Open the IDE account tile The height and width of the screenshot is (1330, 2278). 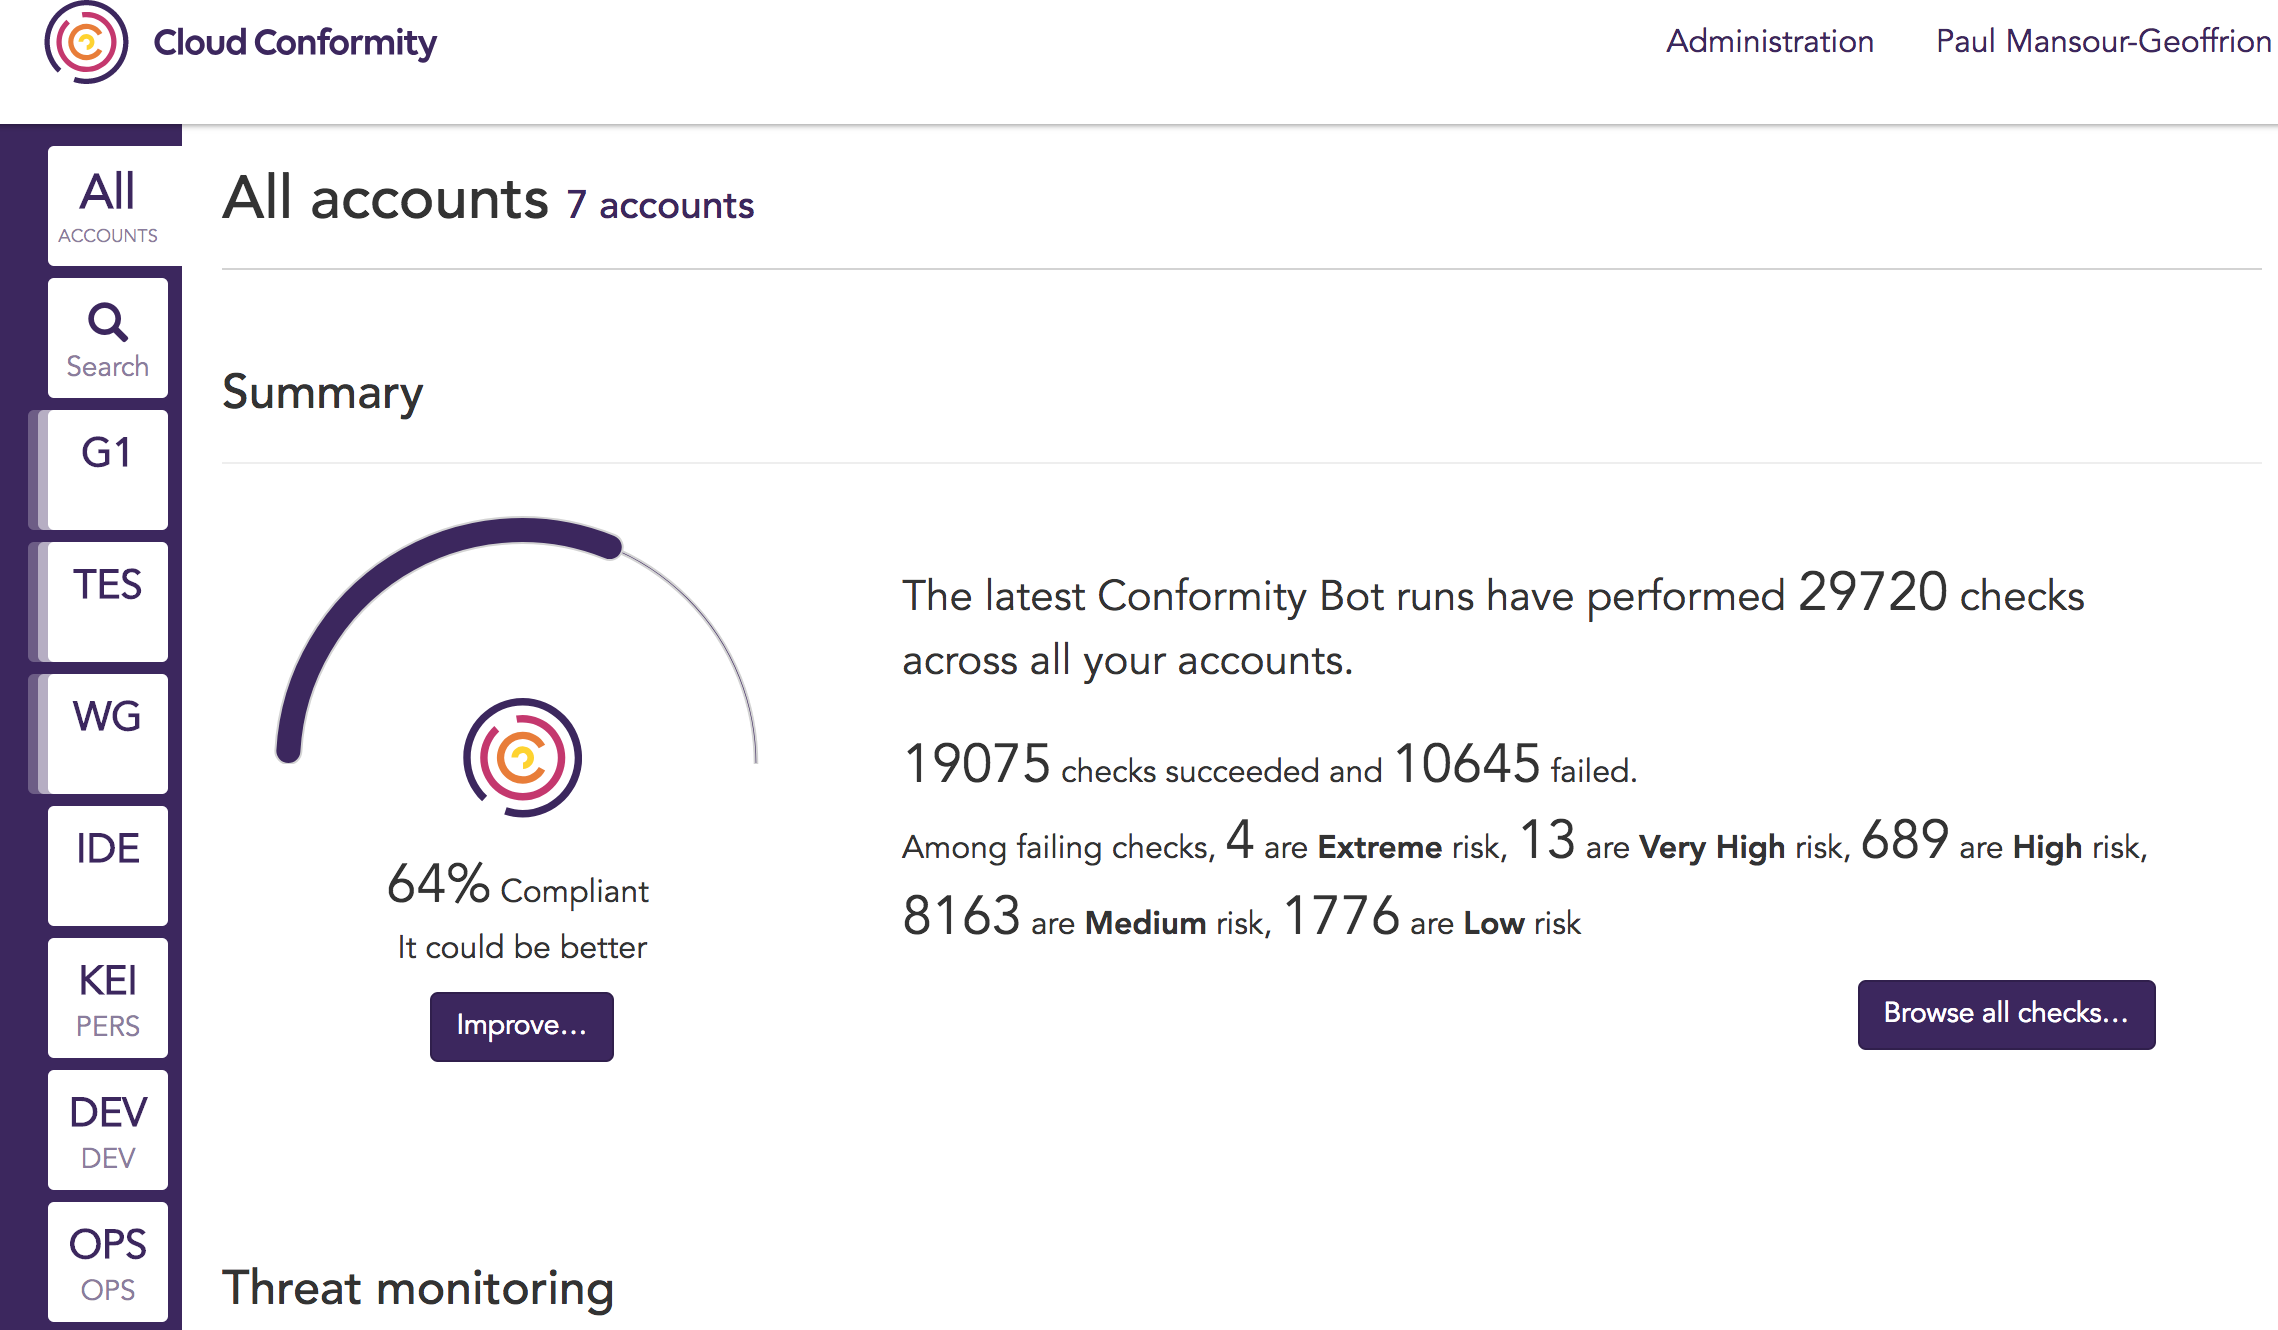108,866
